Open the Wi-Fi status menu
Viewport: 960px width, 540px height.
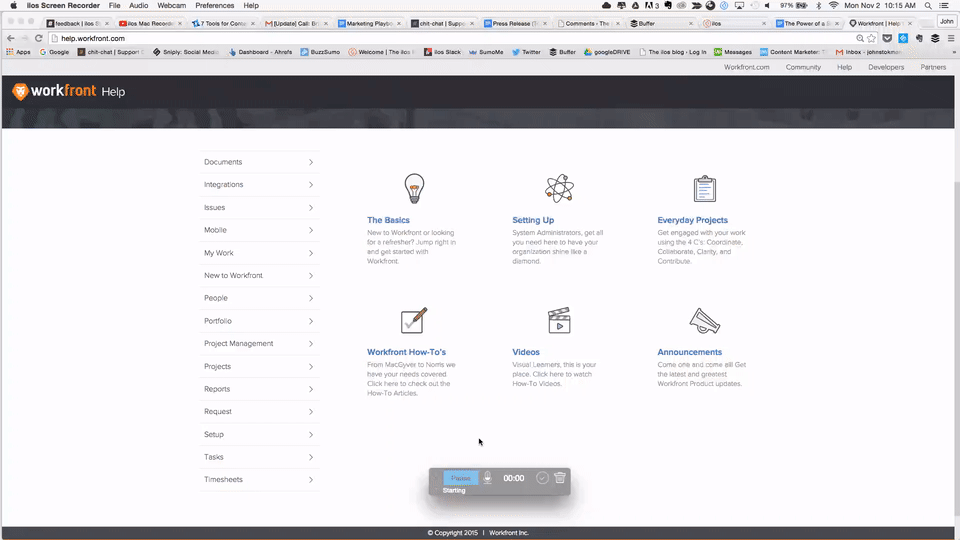click(833, 6)
